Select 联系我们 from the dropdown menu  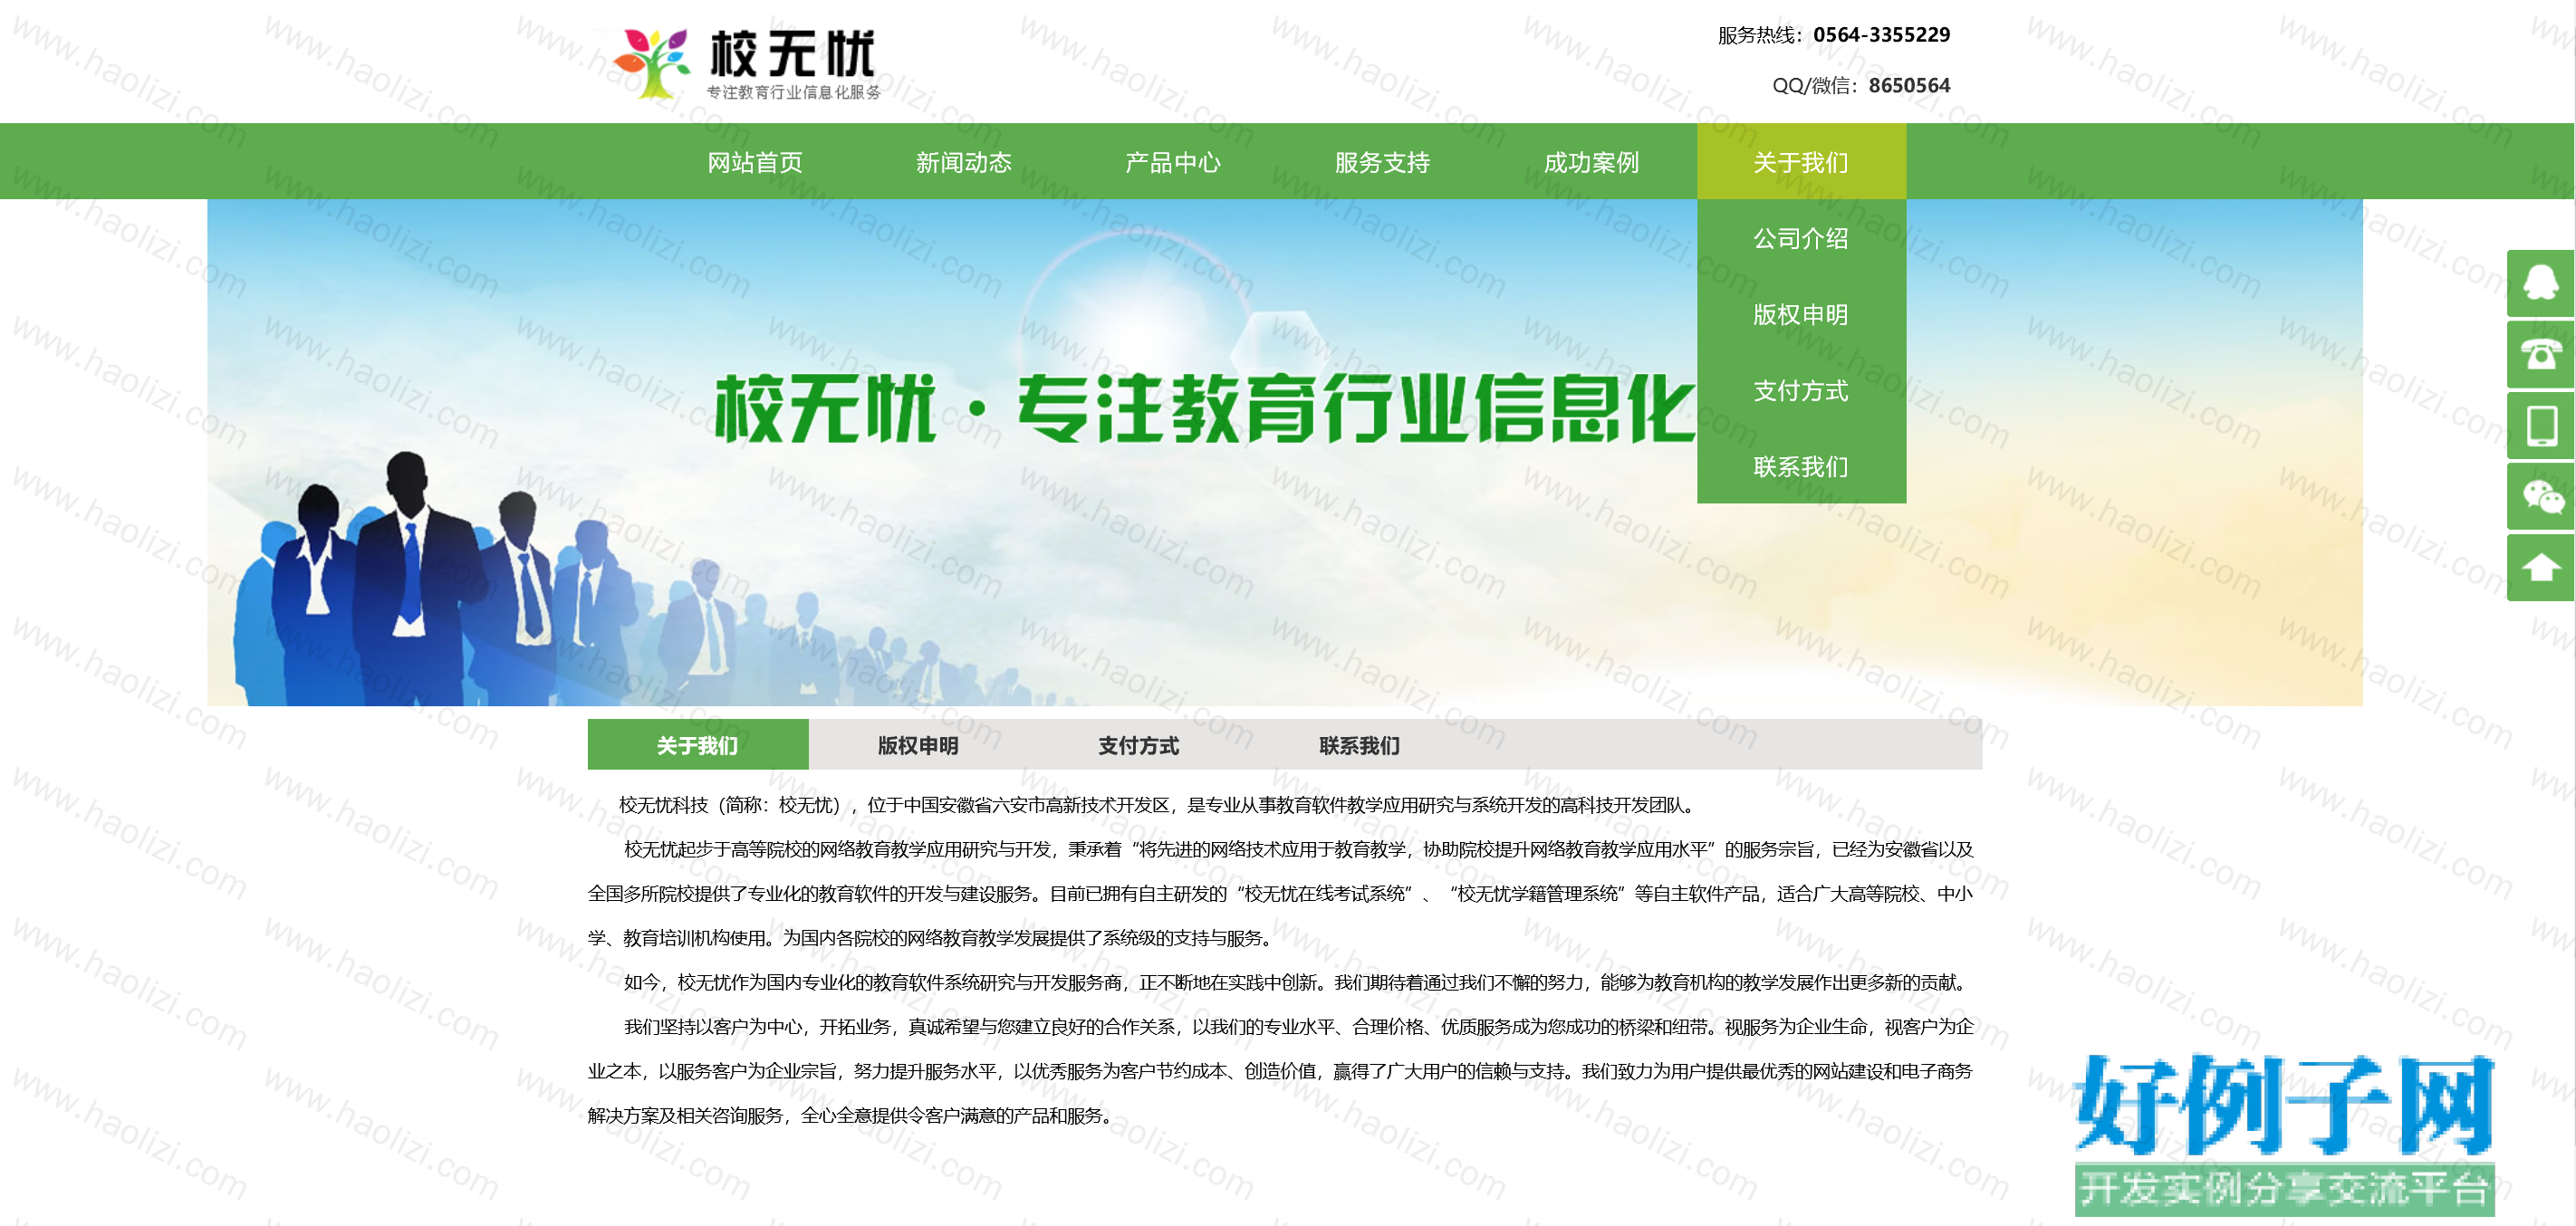1801,466
